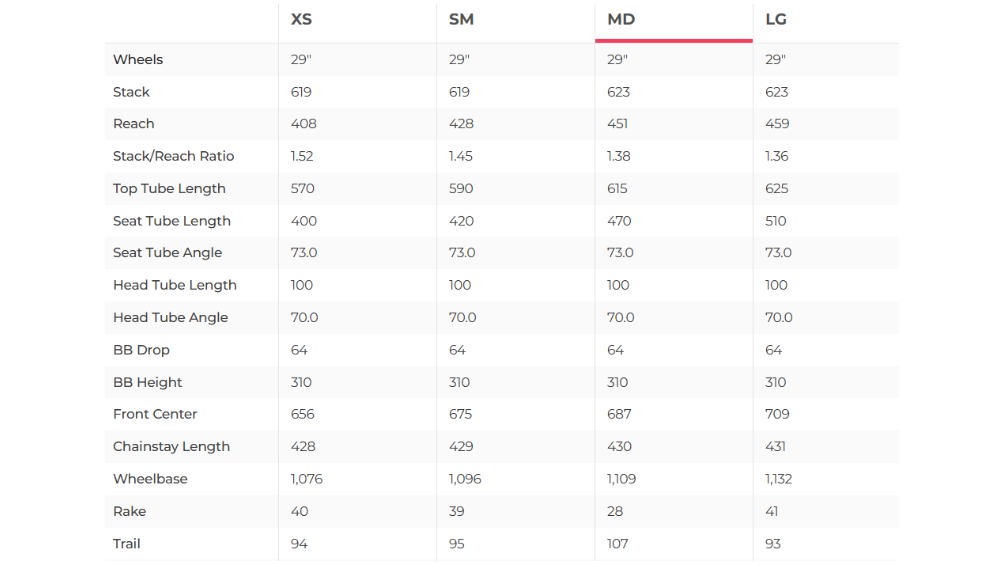Click the Stack row label
1004x565 pixels.
click(131, 92)
